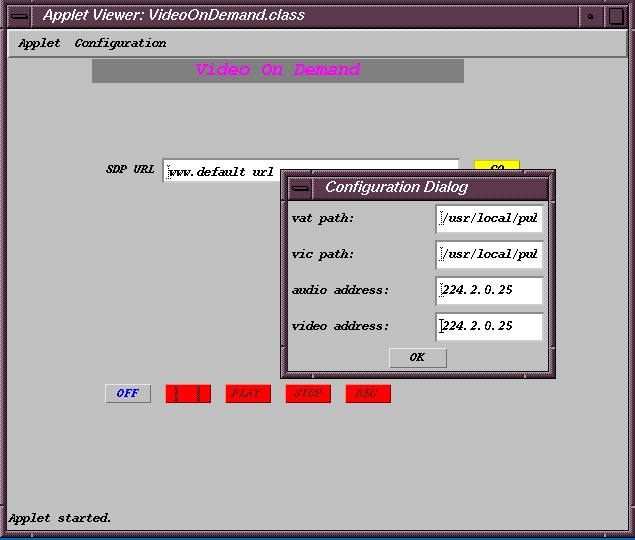Edit the vic path field
635x540 pixels.
click(489, 254)
